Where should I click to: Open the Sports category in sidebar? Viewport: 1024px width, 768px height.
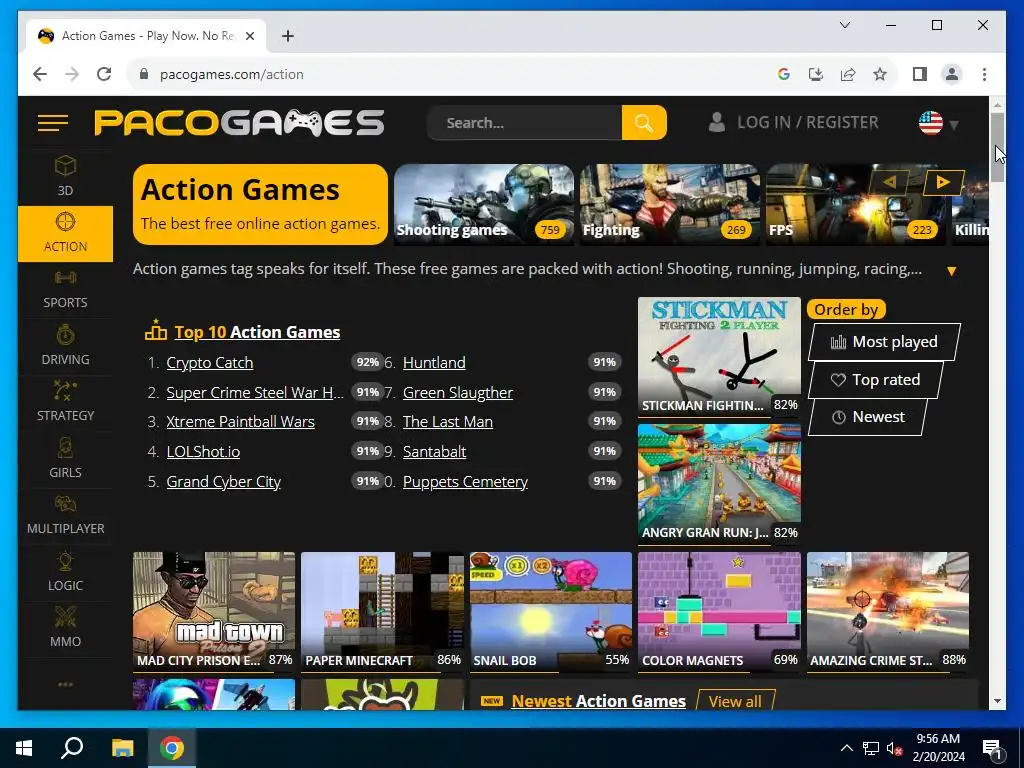tap(65, 290)
